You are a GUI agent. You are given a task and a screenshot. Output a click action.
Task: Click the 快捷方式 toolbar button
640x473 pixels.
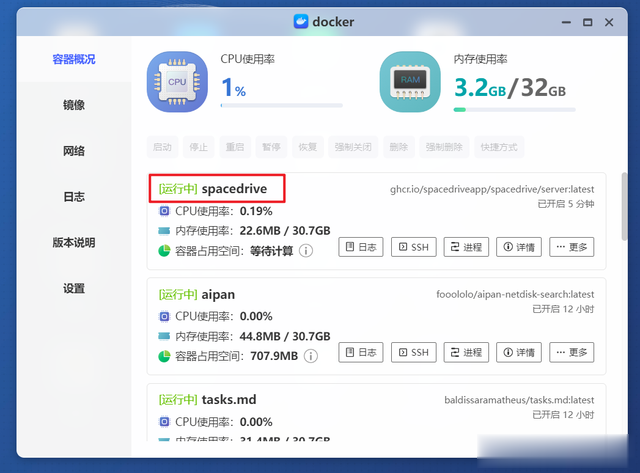[499, 147]
